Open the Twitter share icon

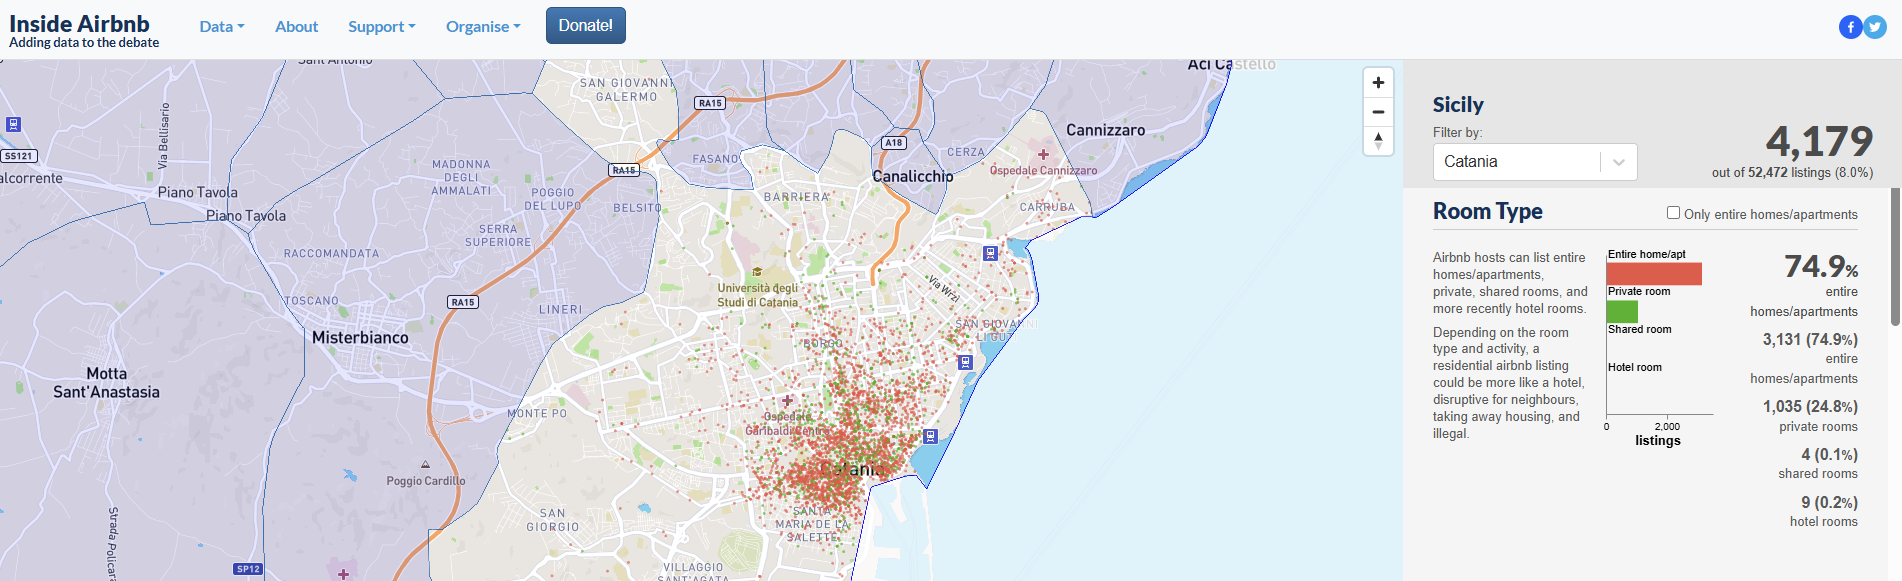point(1875,27)
